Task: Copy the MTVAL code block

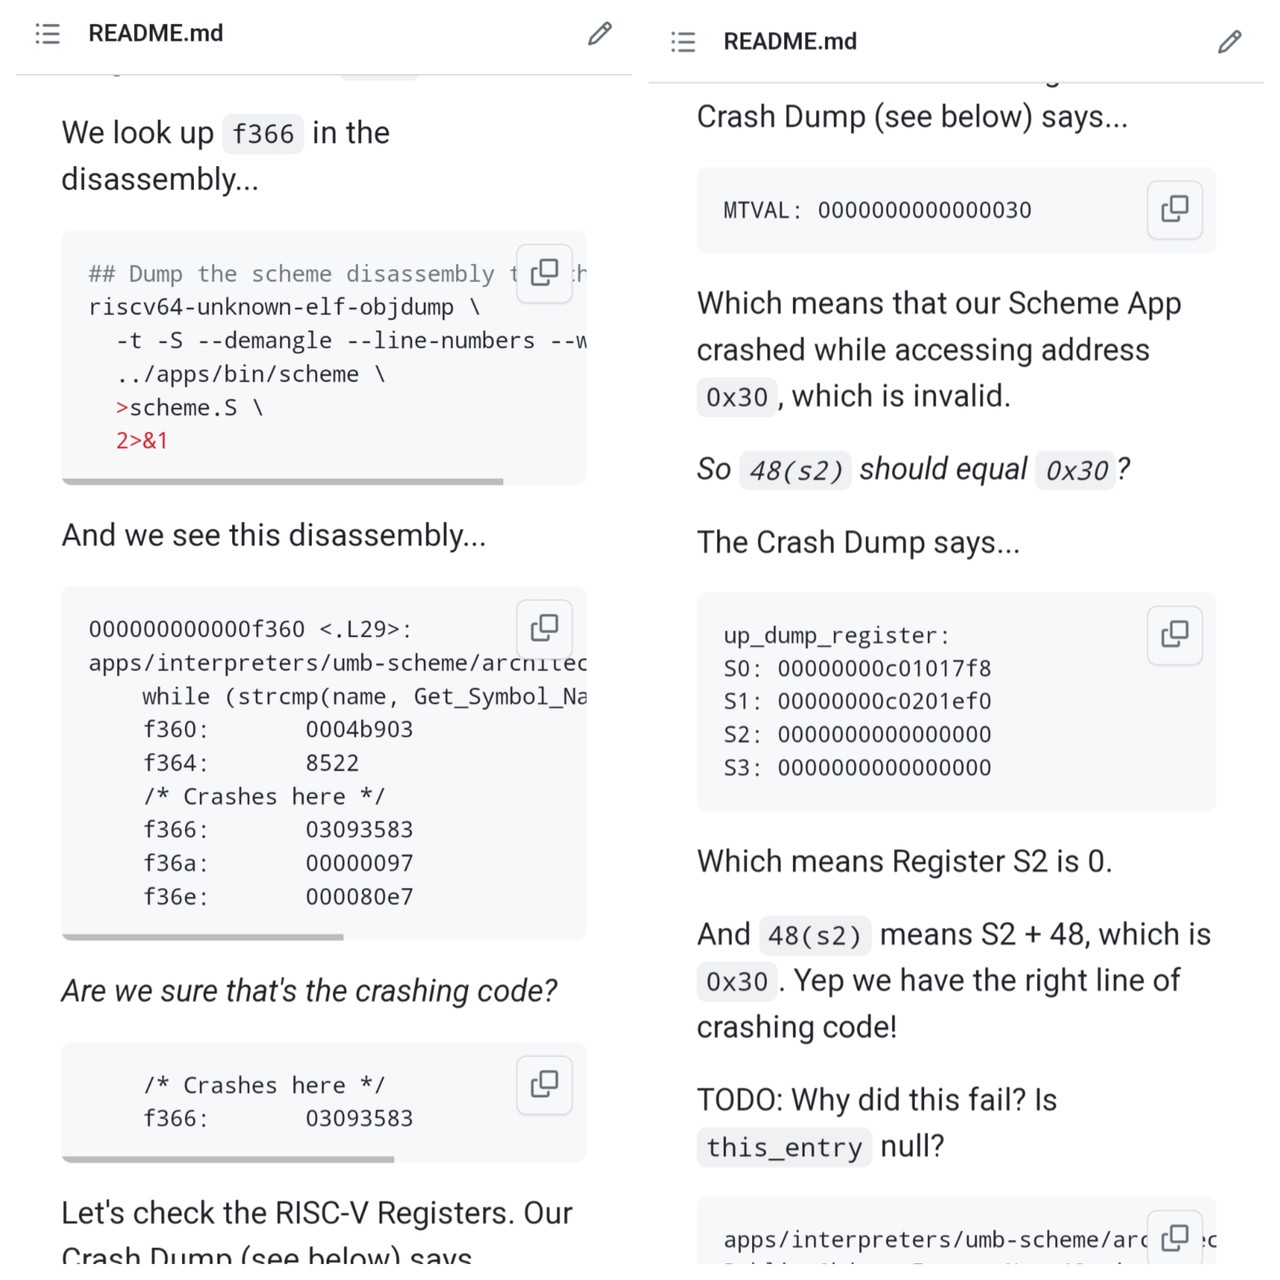Action: [1175, 209]
